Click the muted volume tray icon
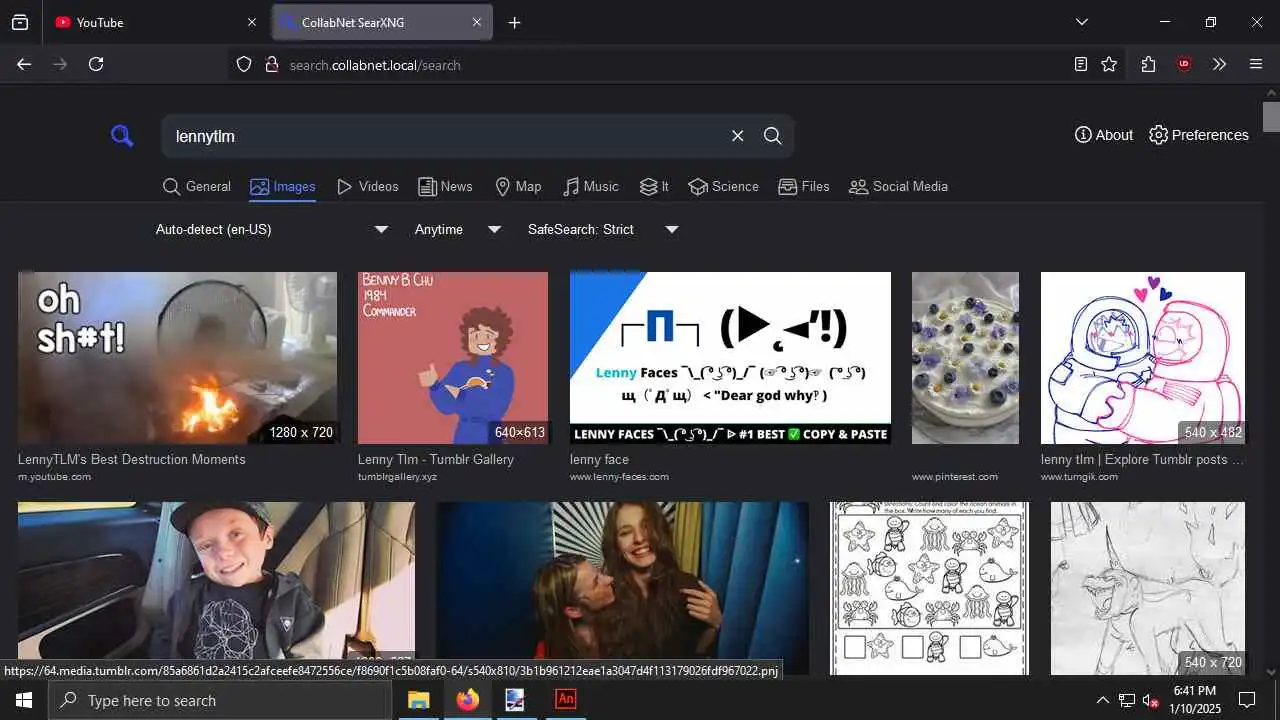 [1151, 700]
